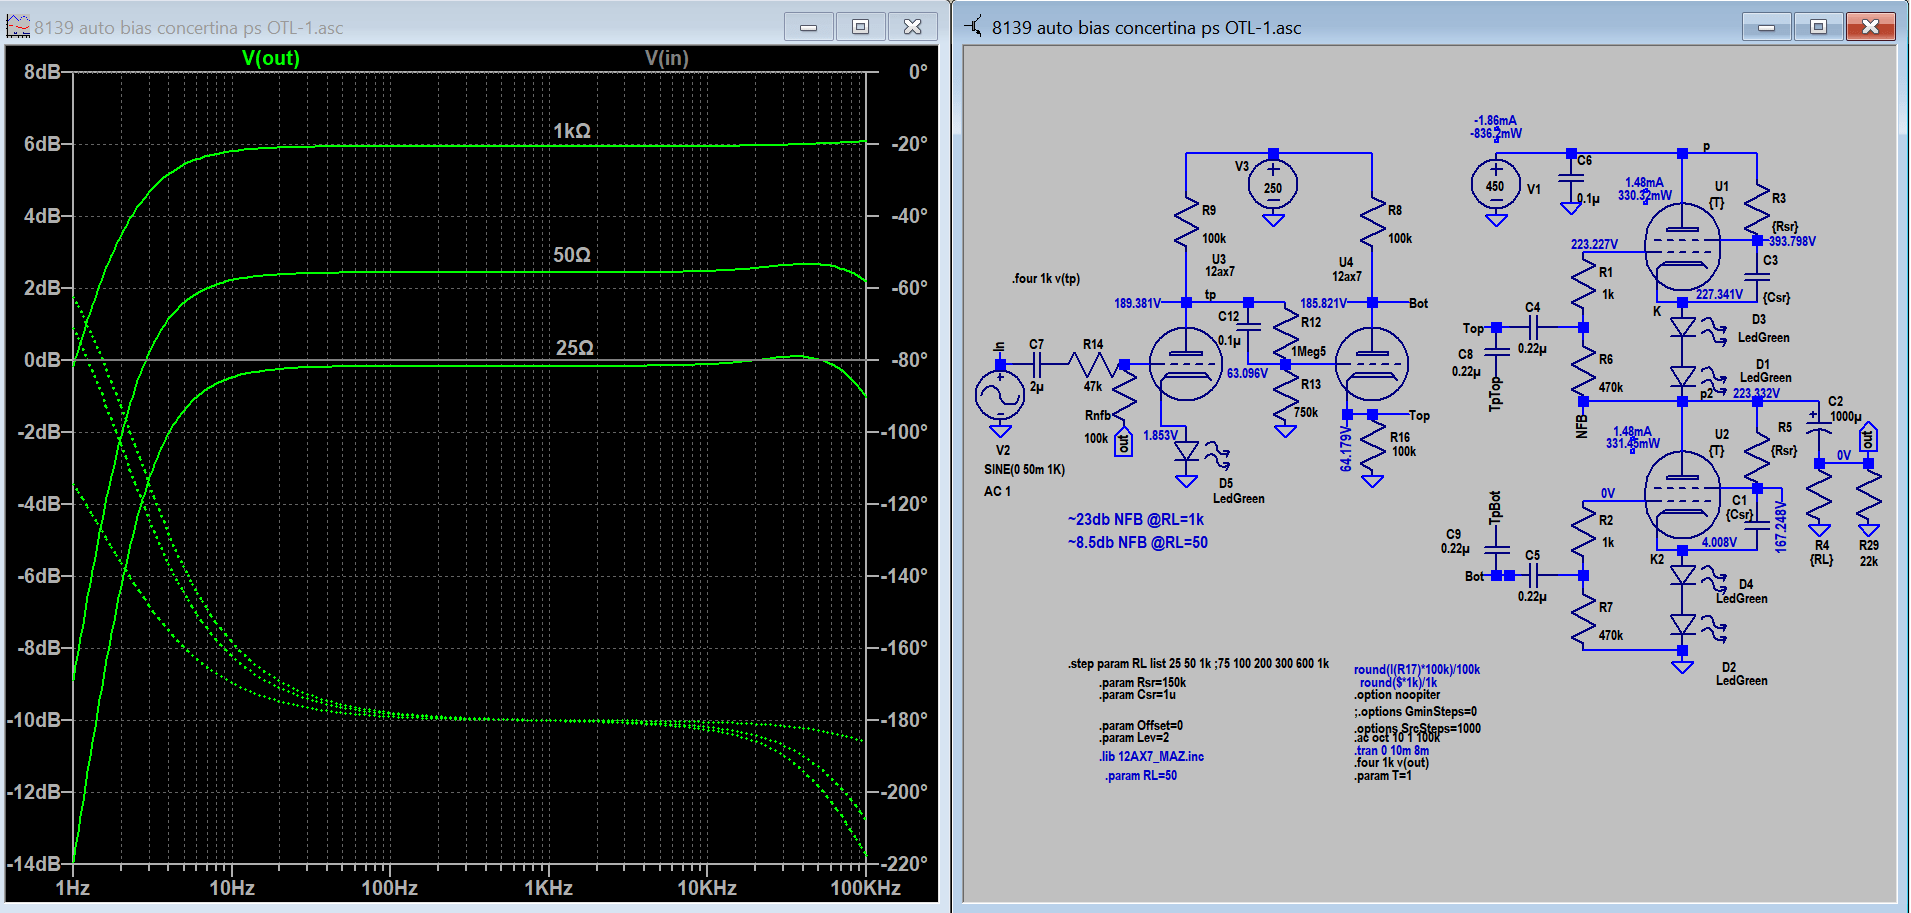Click the .four 1k v(tp) directive

coord(1045,279)
